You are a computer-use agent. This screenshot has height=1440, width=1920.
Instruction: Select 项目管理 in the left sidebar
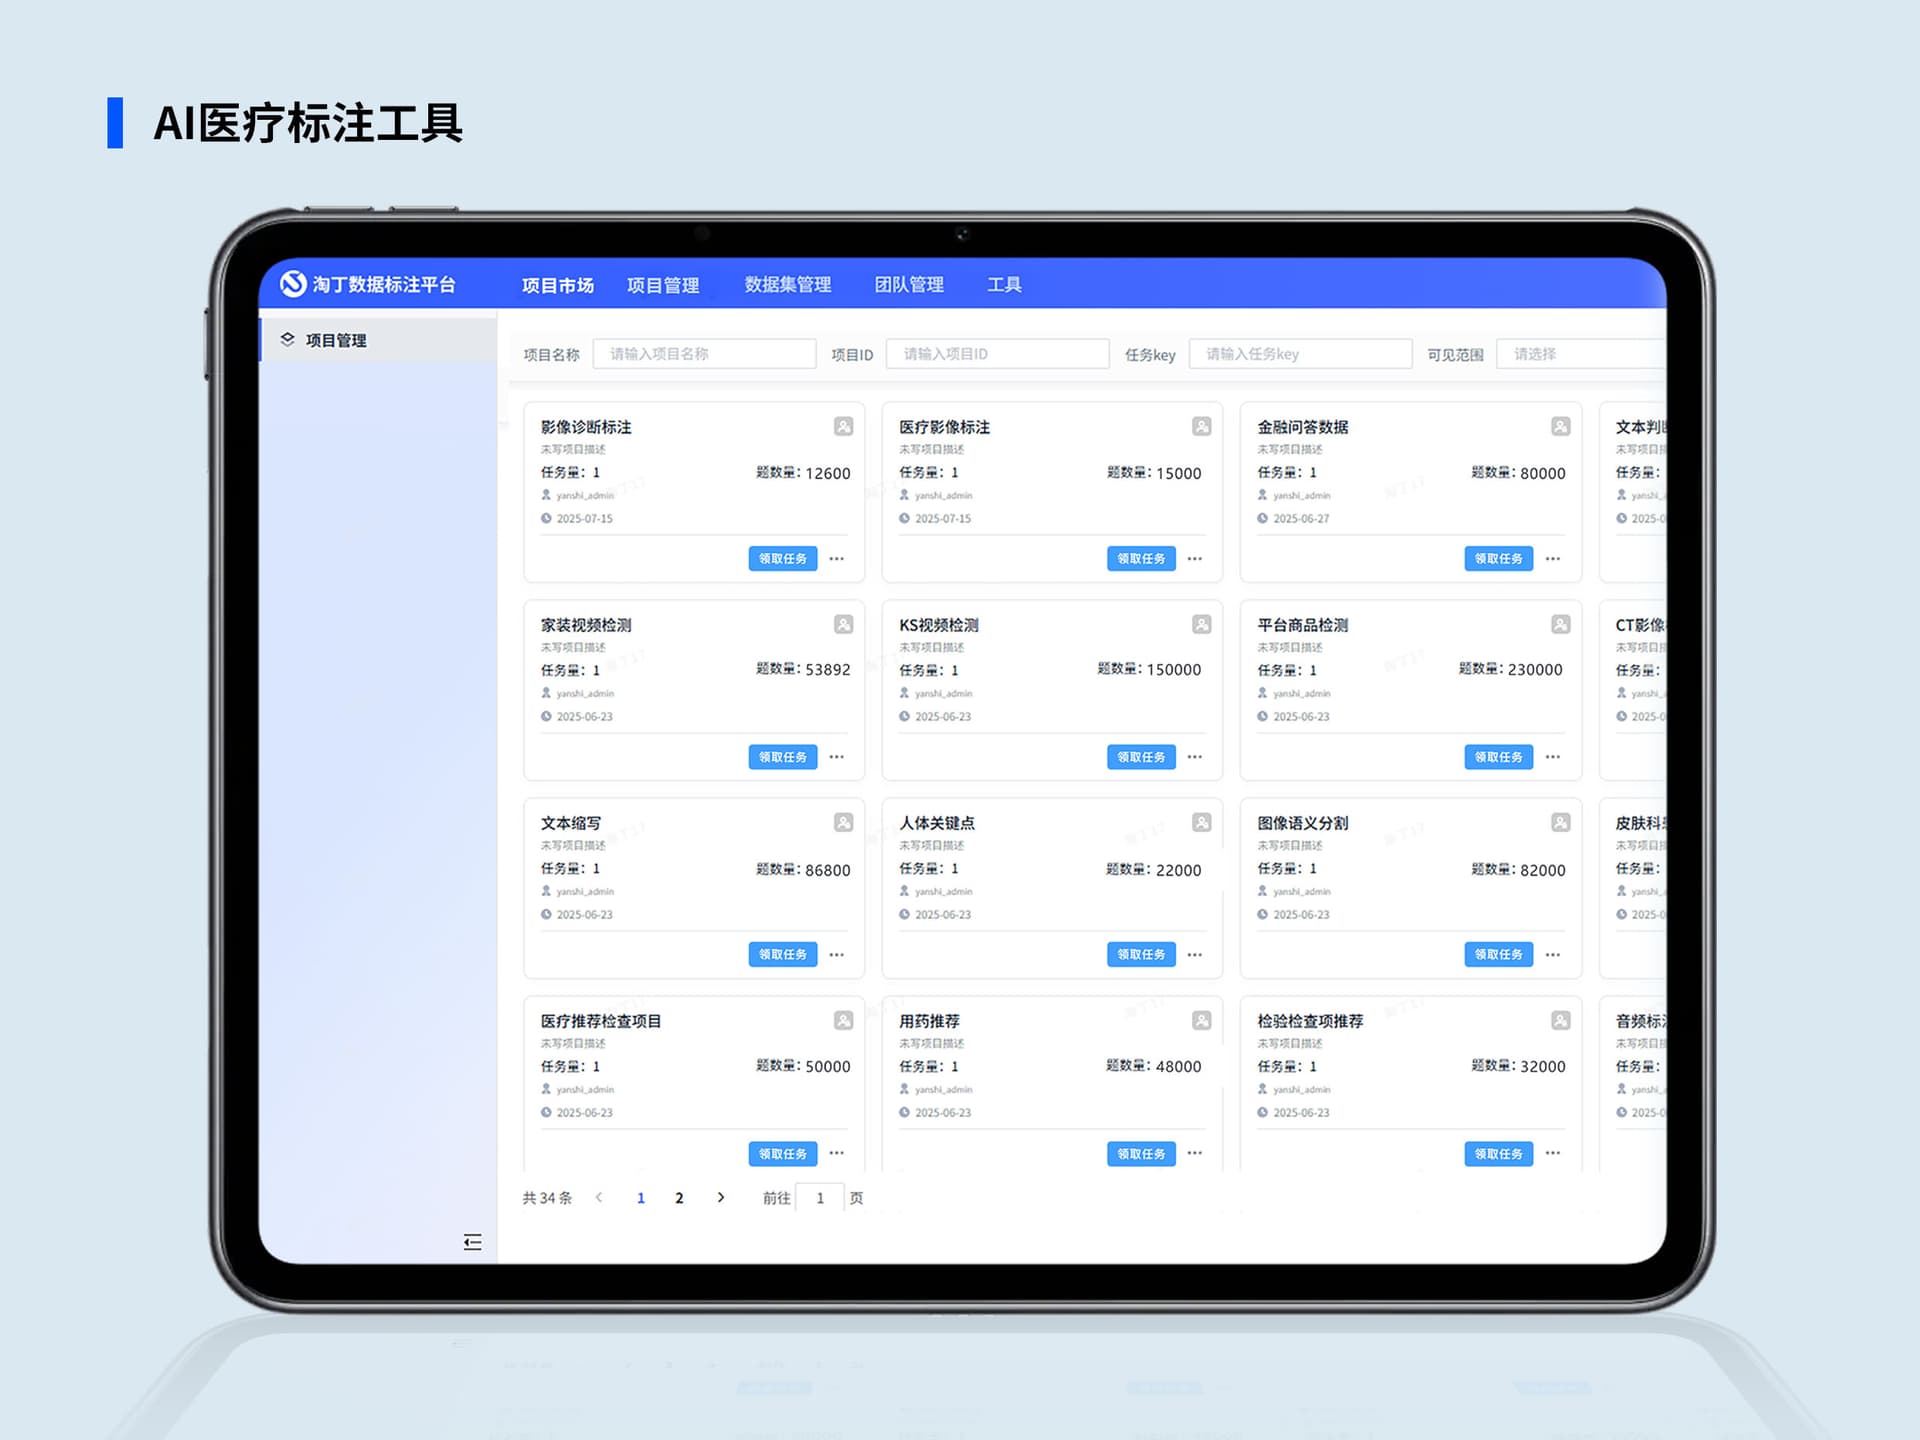coord(378,340)
